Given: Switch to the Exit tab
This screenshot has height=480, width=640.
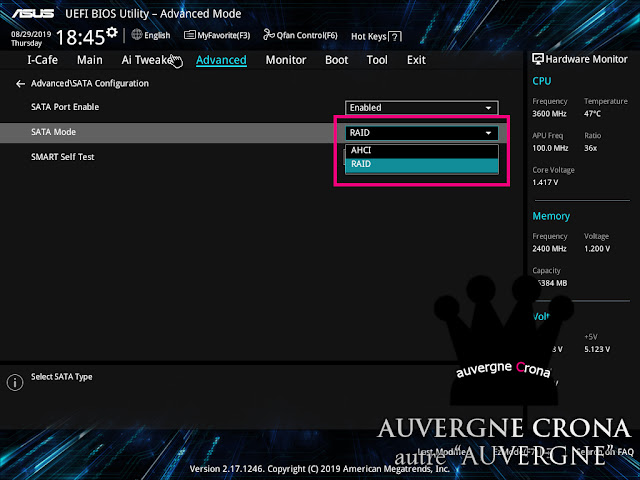Looking at the screenshot, I should coord(416,60).
